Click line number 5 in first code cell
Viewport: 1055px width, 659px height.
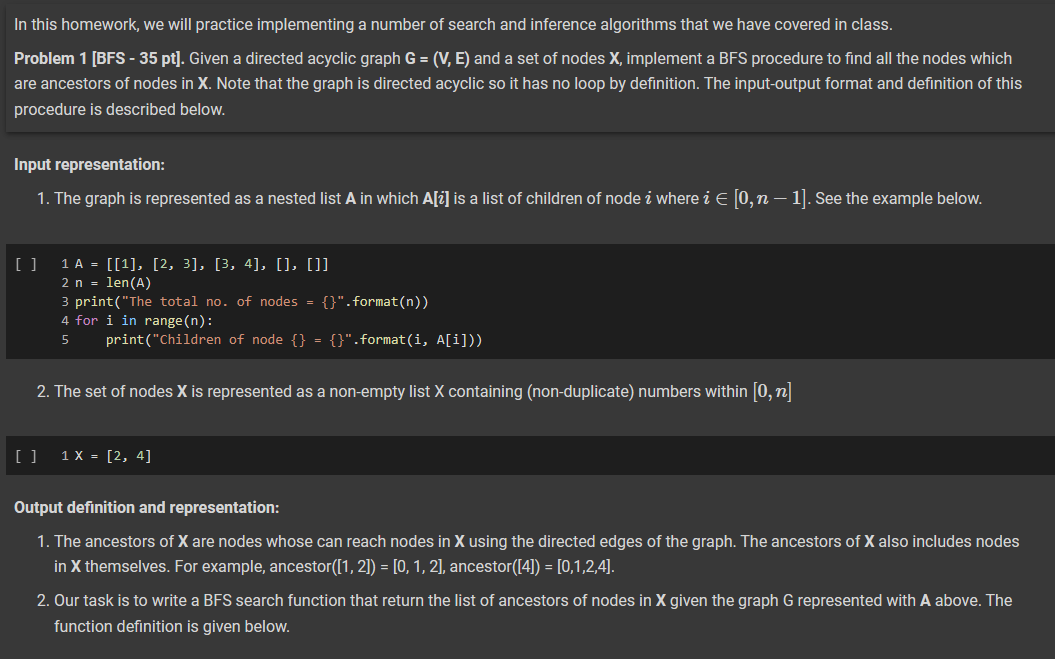[x=65, y=339]
